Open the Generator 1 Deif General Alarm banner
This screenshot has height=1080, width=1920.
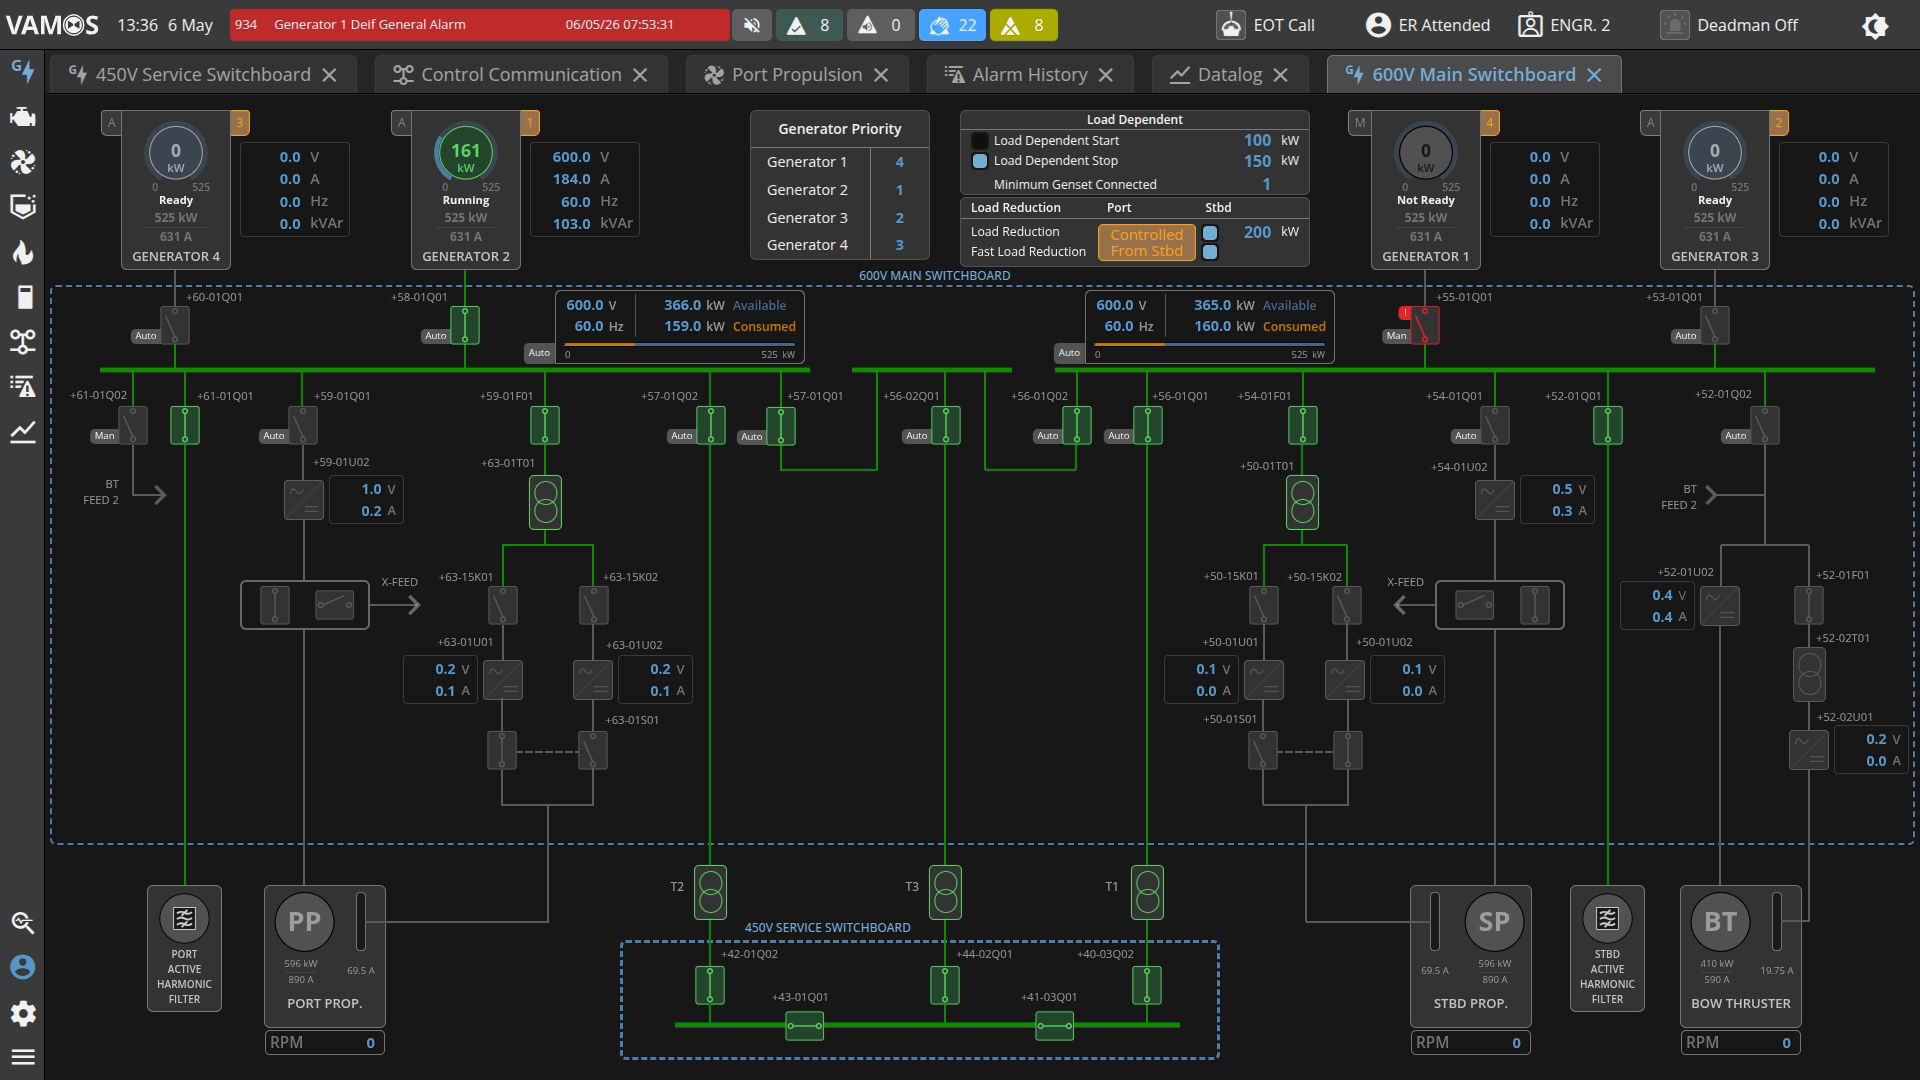(479, 25)
